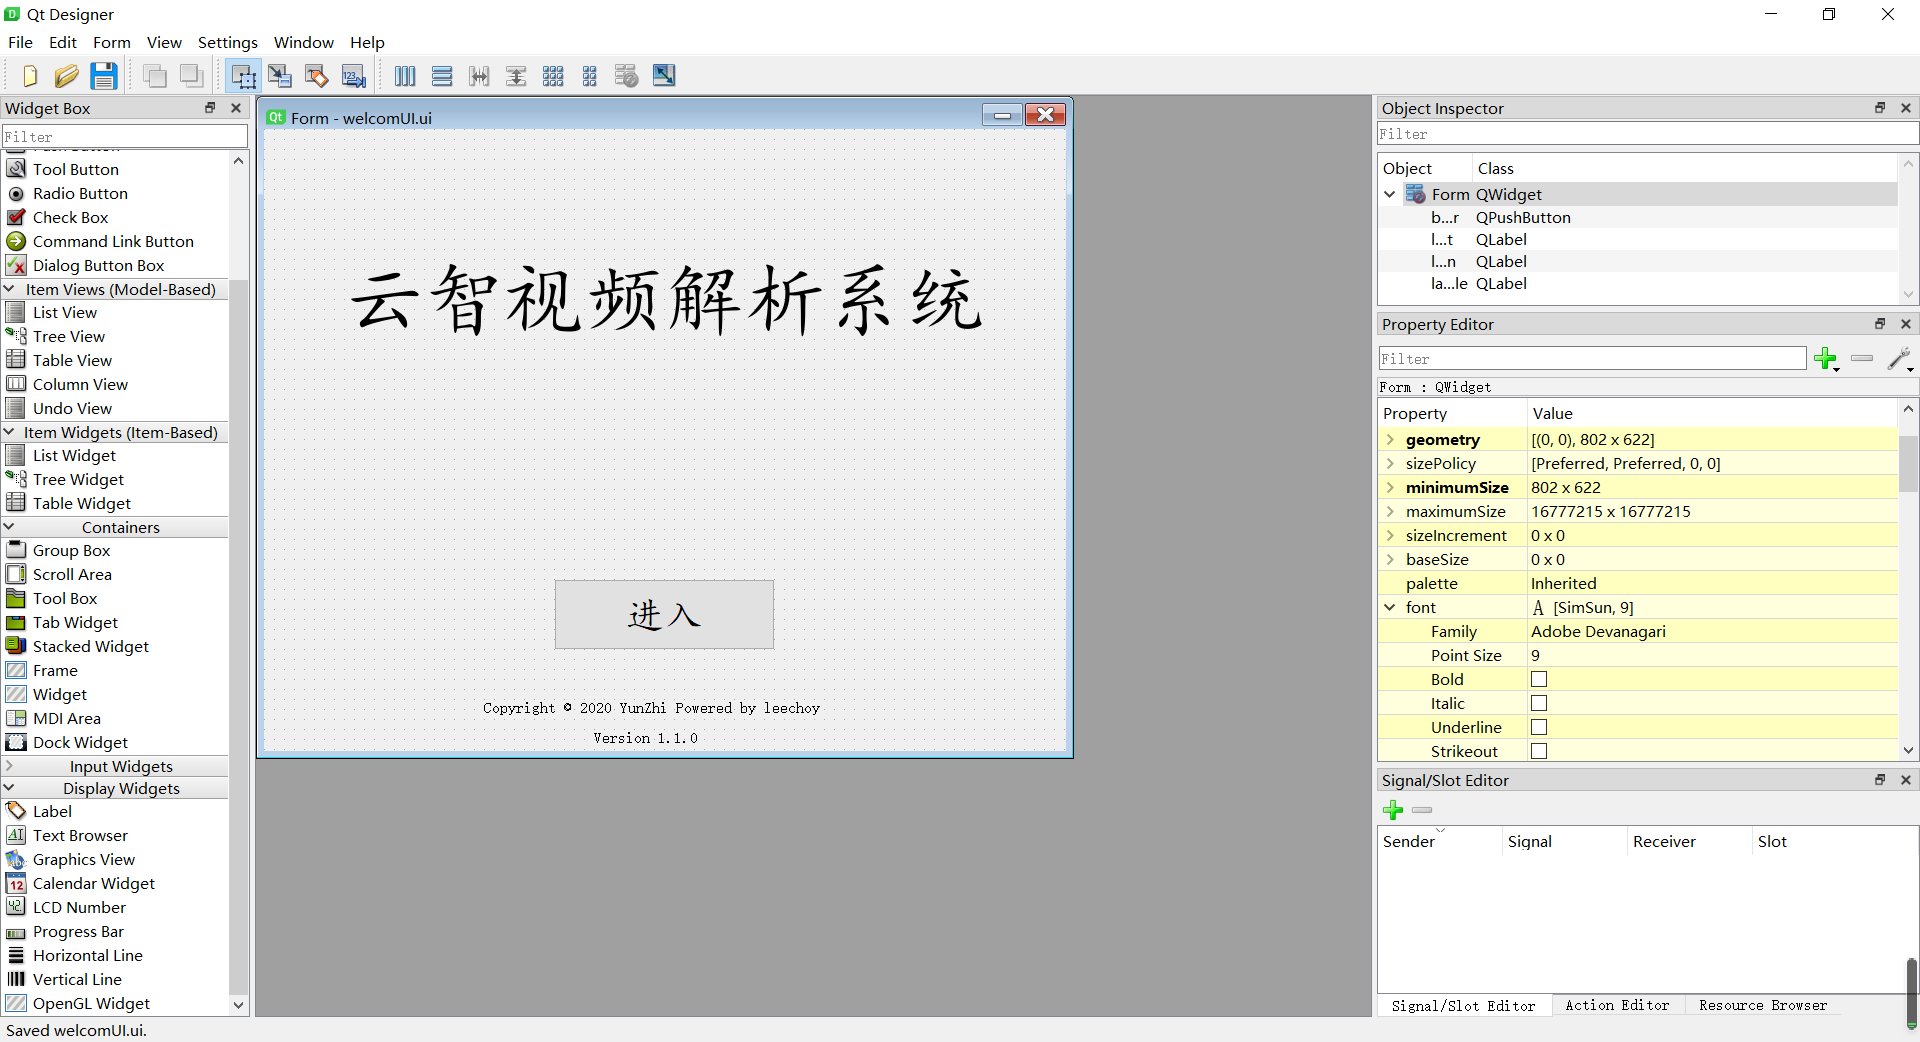Screen dimensions: 1920x1042
Task: Expand the sizeIncrement property
Action: [x=1390, y=536]
